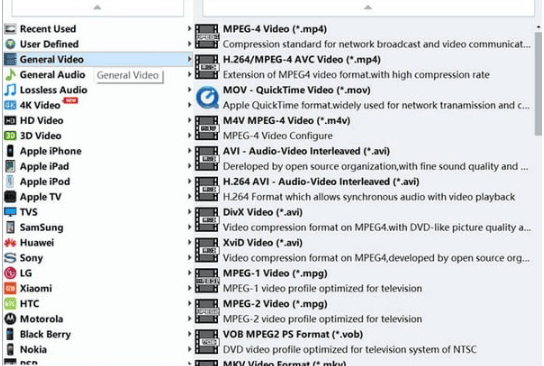Click the VOB MPEG2 film strip icon

coord(207,341)
